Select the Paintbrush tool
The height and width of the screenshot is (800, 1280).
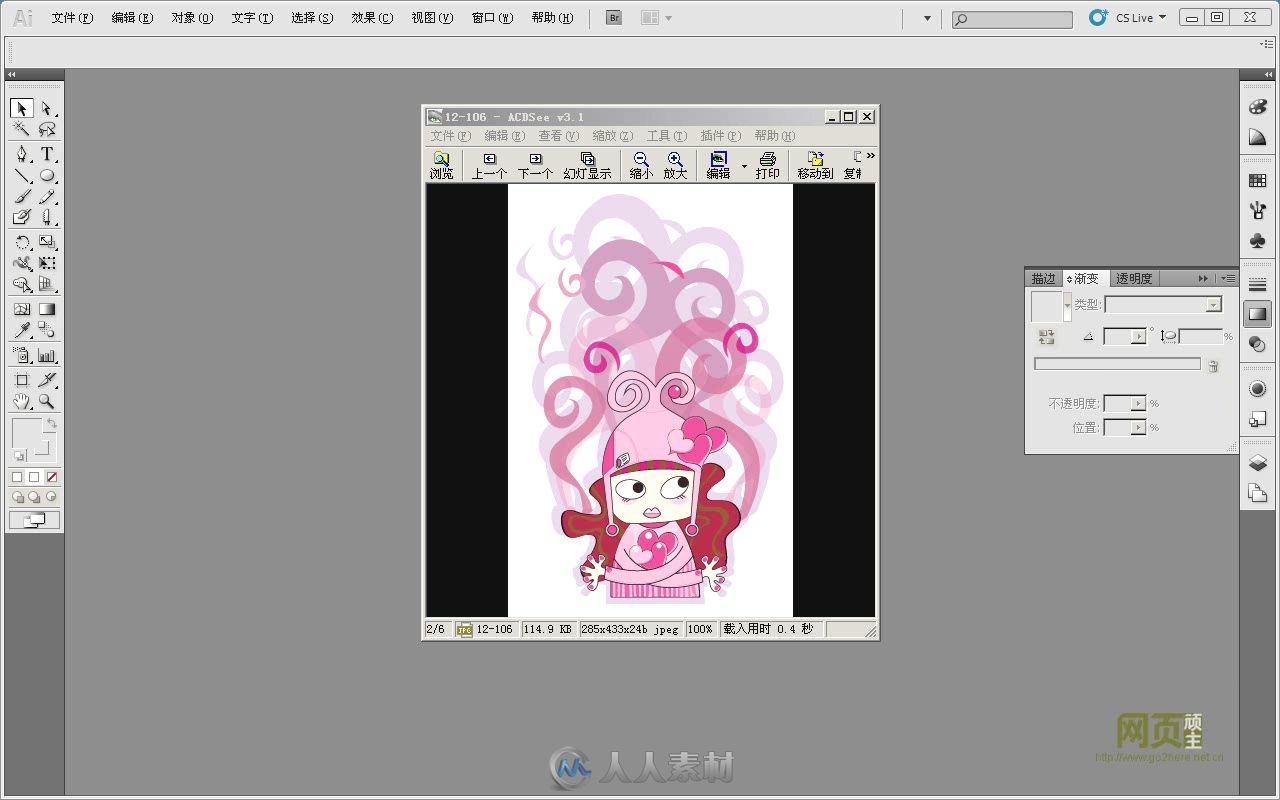(22, 196)
